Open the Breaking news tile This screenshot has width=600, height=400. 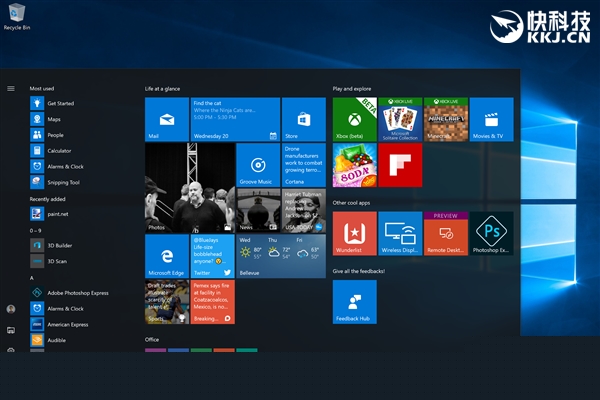click(x=213, y=302)
